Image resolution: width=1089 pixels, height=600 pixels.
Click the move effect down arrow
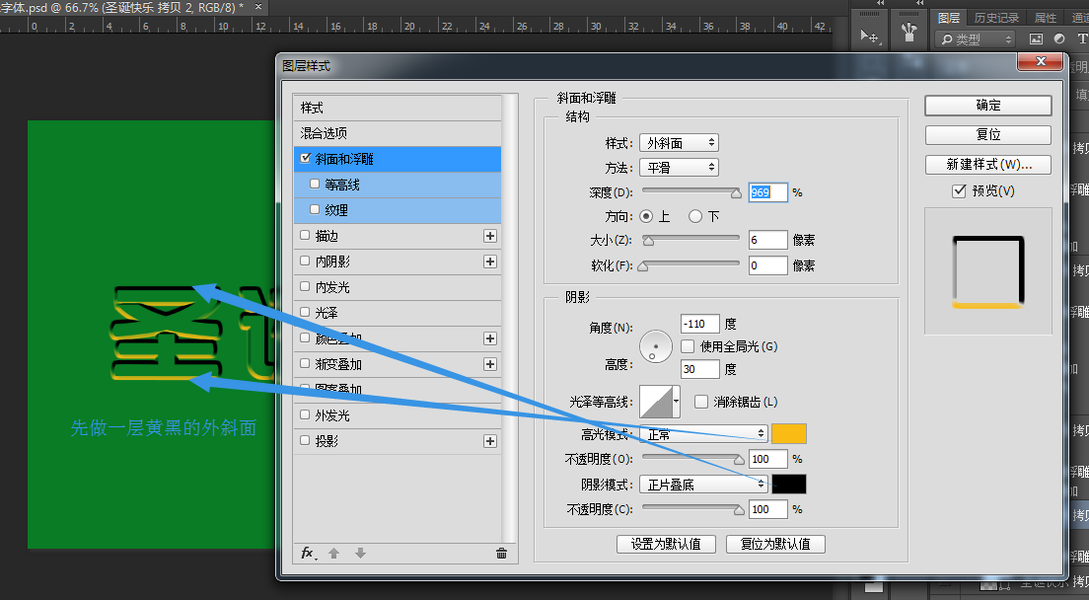point(360,553)
